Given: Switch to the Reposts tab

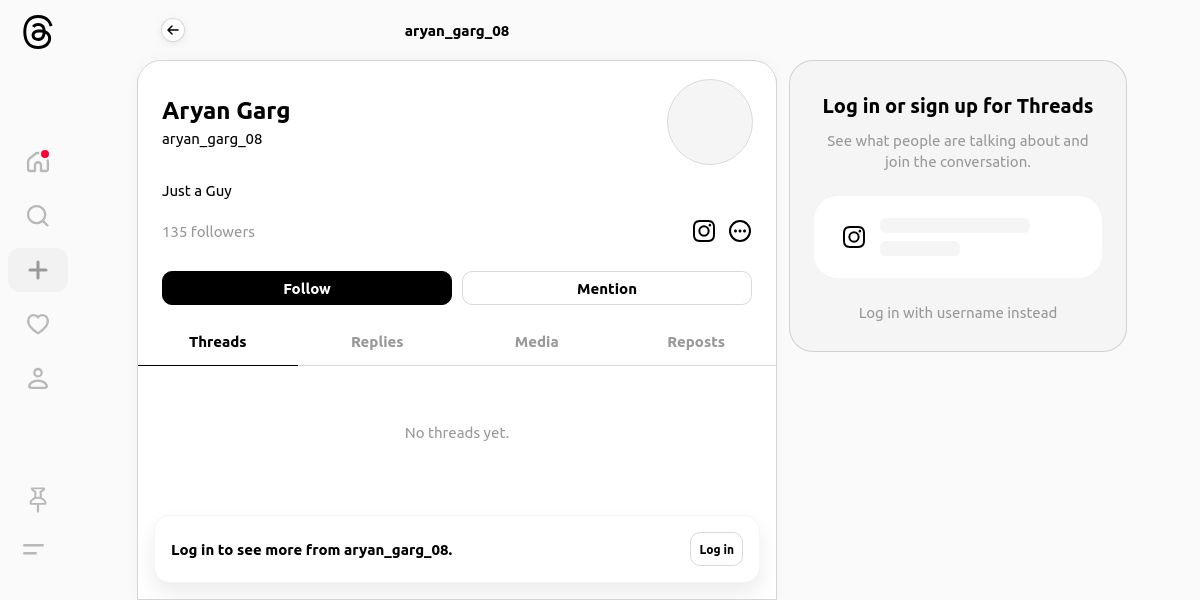Looking at the screenshot, I should point(696,342).
